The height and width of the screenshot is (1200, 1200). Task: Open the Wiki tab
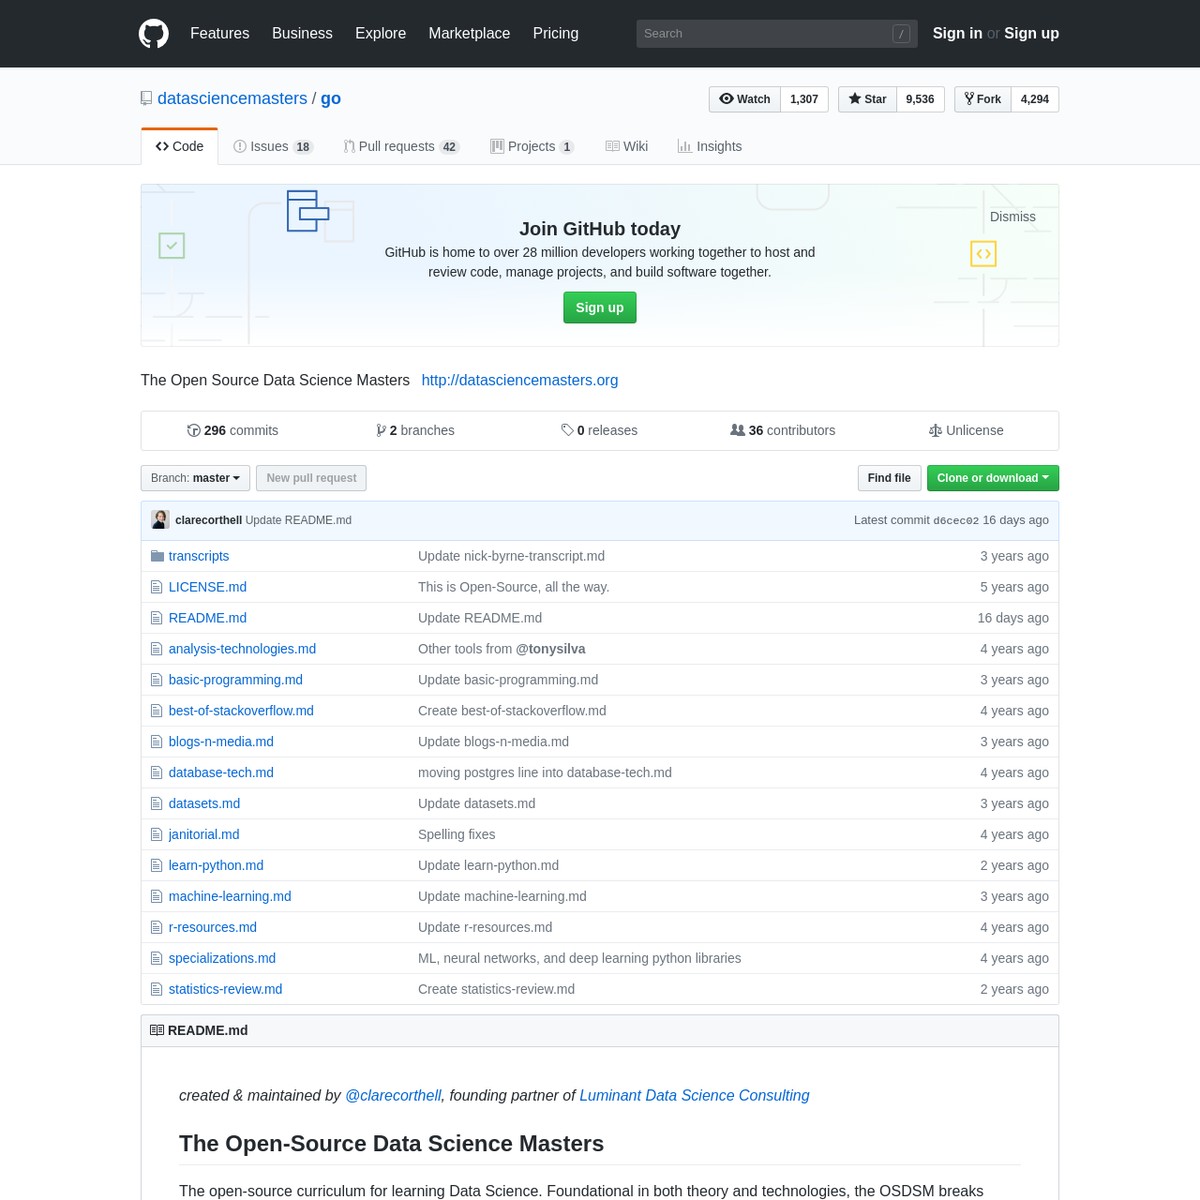pyautogui.click(x=627, y=146)
